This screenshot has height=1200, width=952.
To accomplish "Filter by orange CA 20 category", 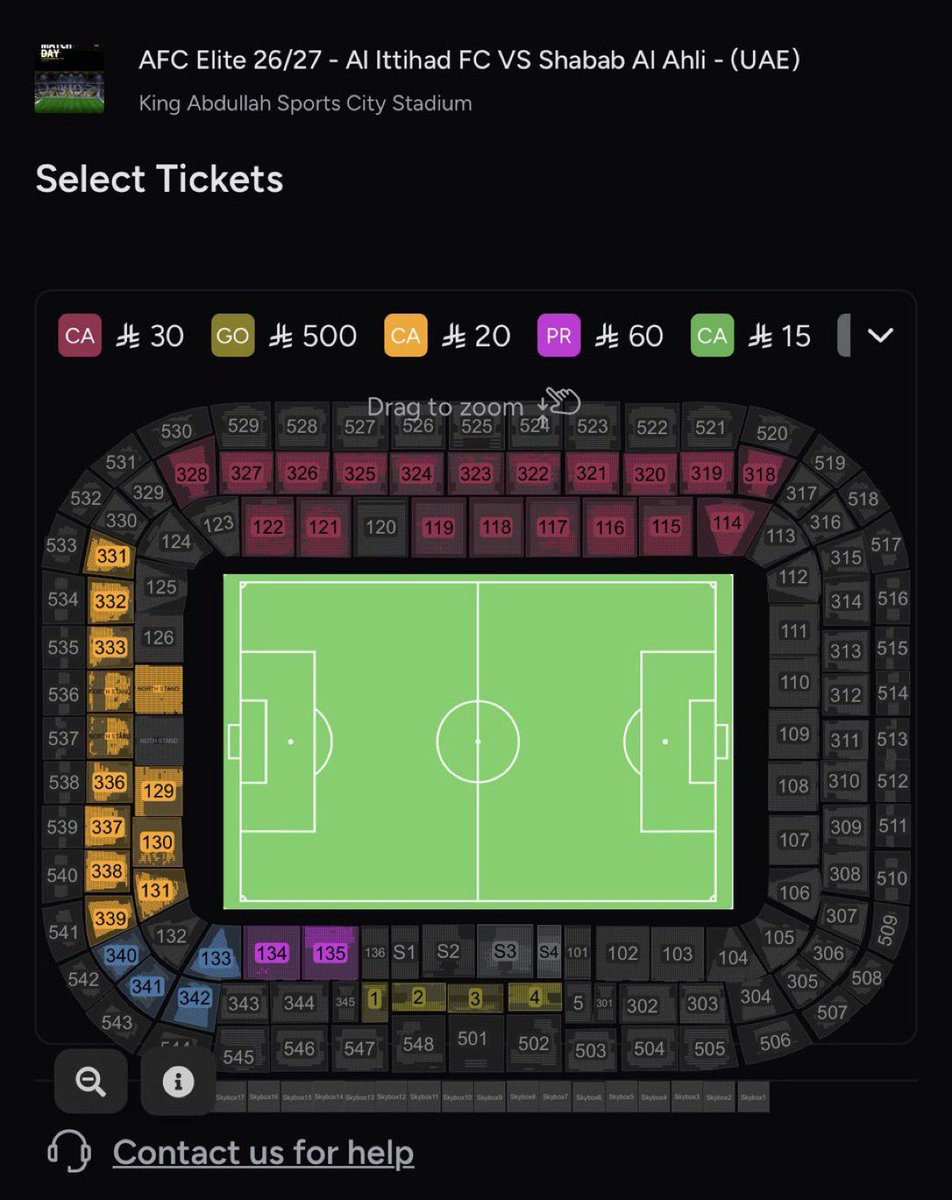I will [x=448, y=336].
